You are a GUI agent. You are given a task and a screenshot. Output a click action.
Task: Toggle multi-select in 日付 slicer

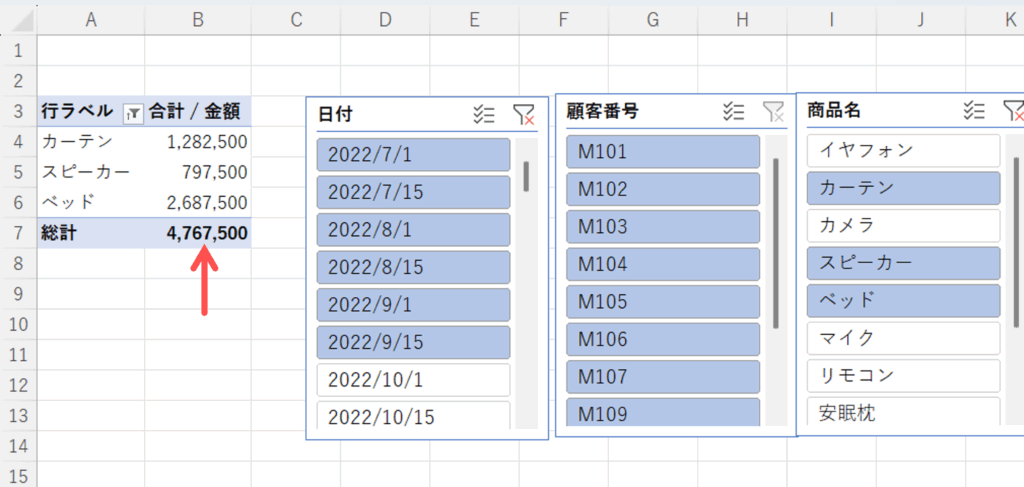[484, 114]
